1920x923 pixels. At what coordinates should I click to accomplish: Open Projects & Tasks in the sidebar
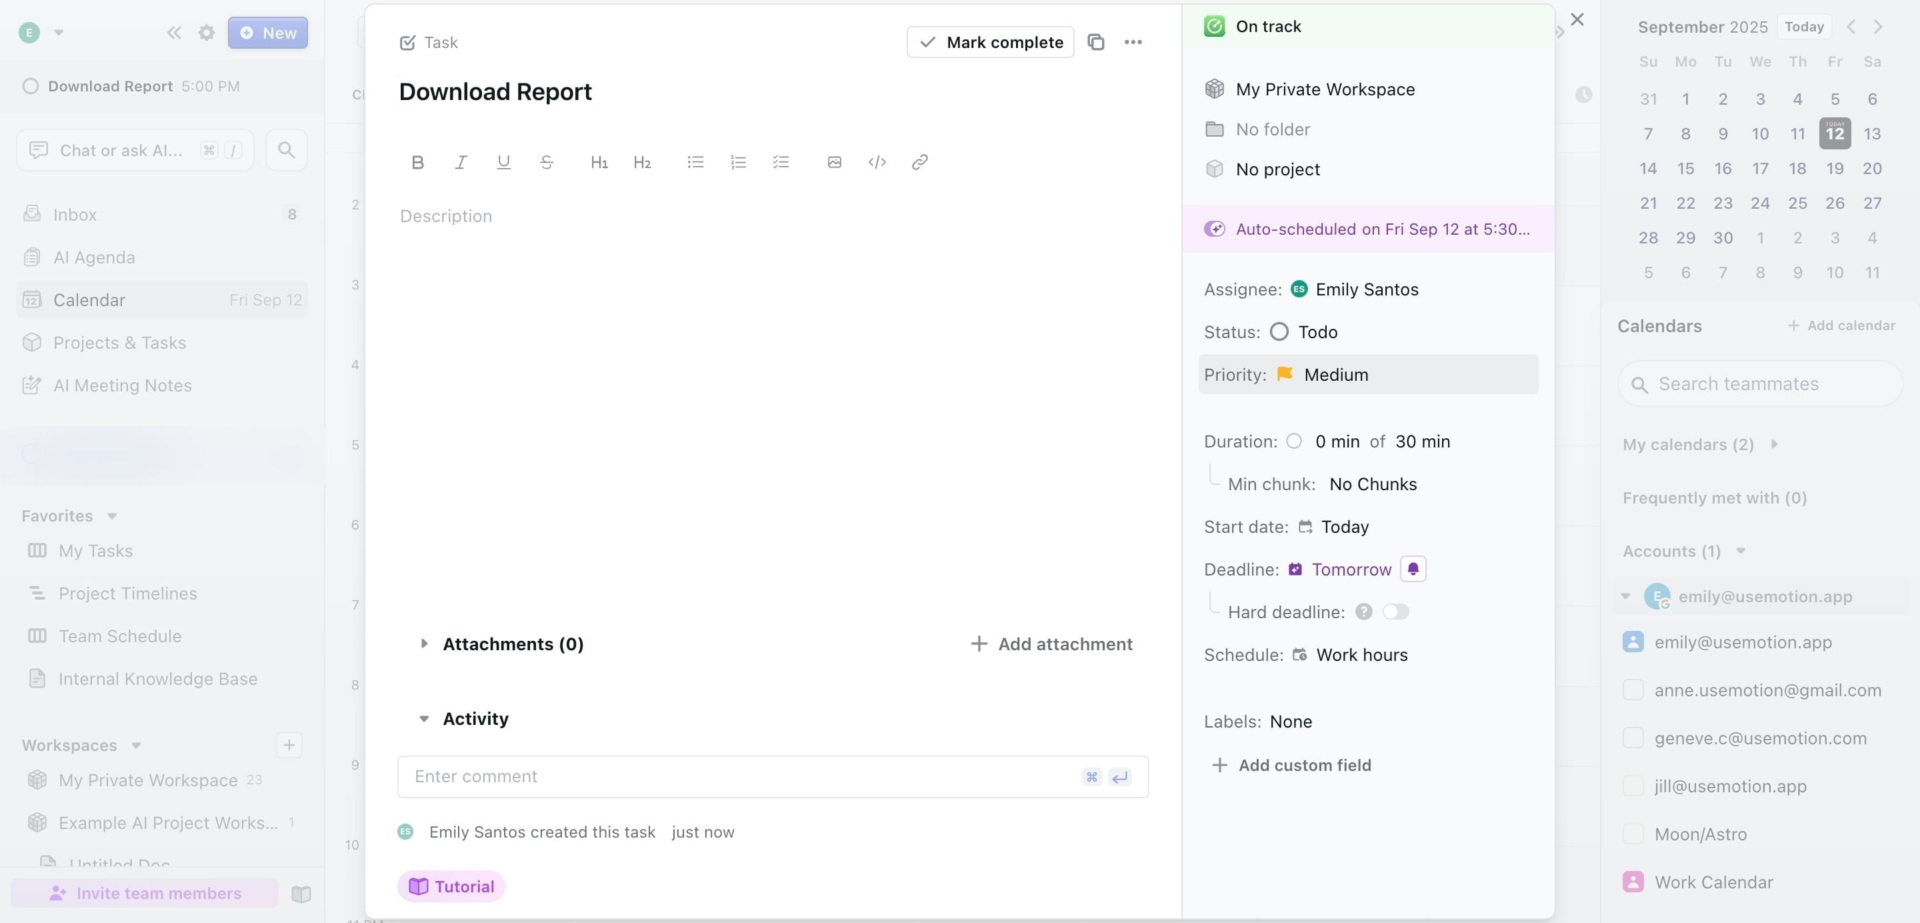click(x=162, y=343)
